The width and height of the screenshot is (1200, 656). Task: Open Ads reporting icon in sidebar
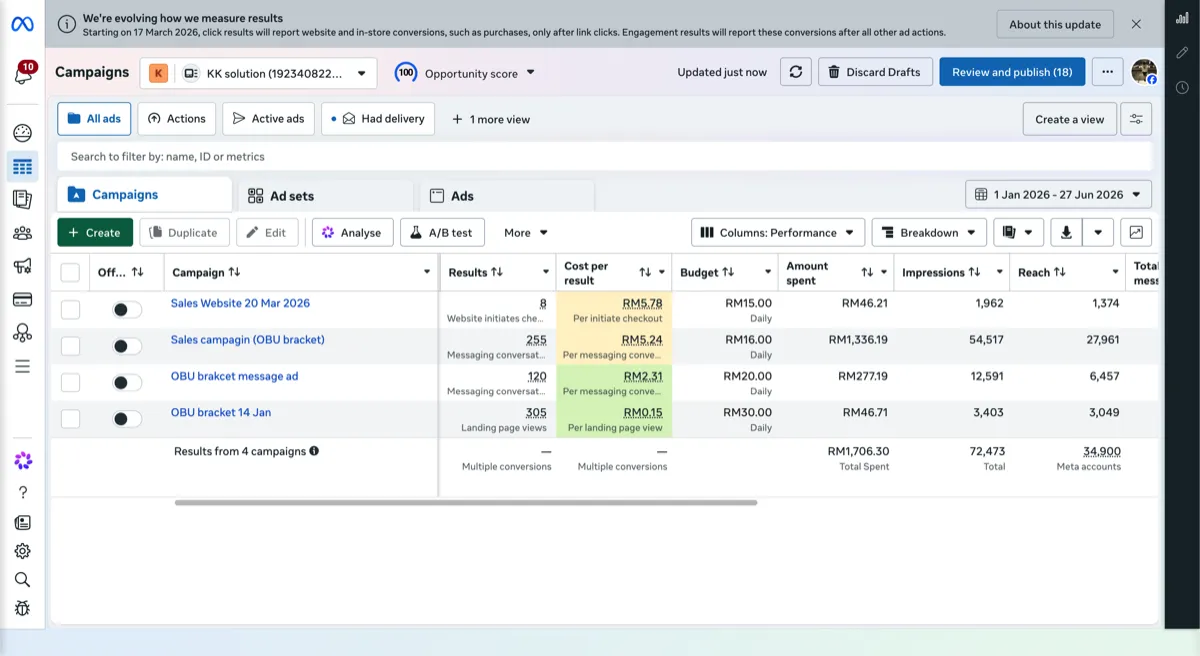pyautogui.click(x=22, y=200)
